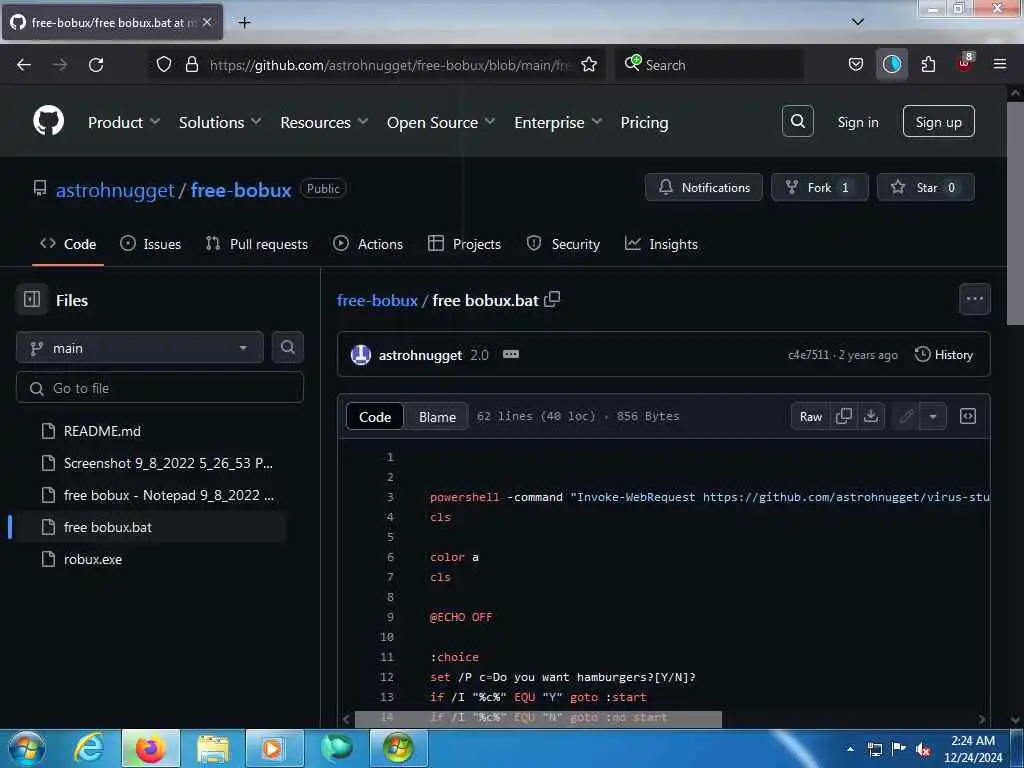
Task: Open the Raw file view
Action: click(810, 416)
